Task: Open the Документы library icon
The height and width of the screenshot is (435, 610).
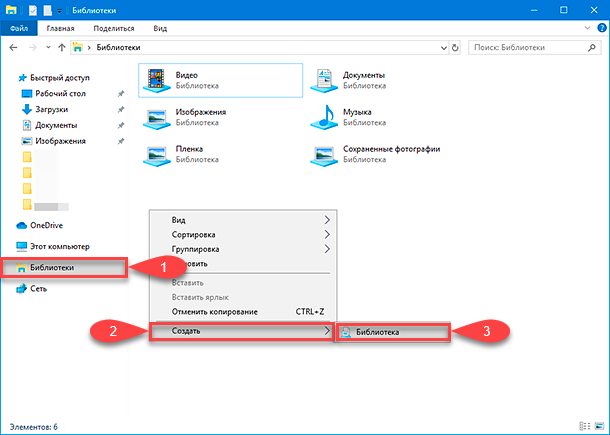Action: coord(324,81)
